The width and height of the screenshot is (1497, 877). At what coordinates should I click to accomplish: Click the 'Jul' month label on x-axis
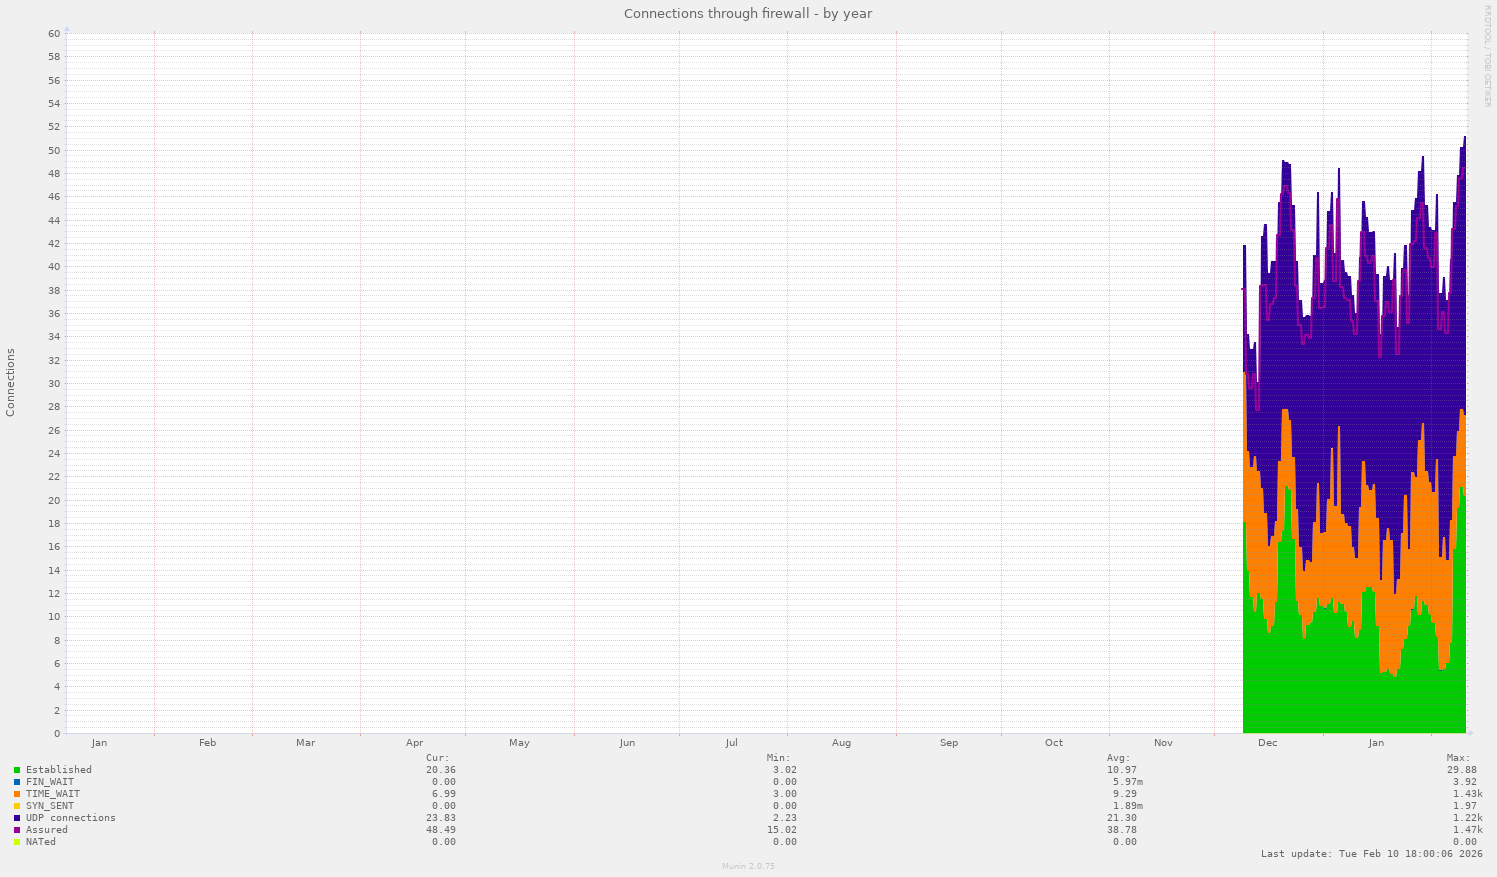pyautogui.click(x=732, y=743)
